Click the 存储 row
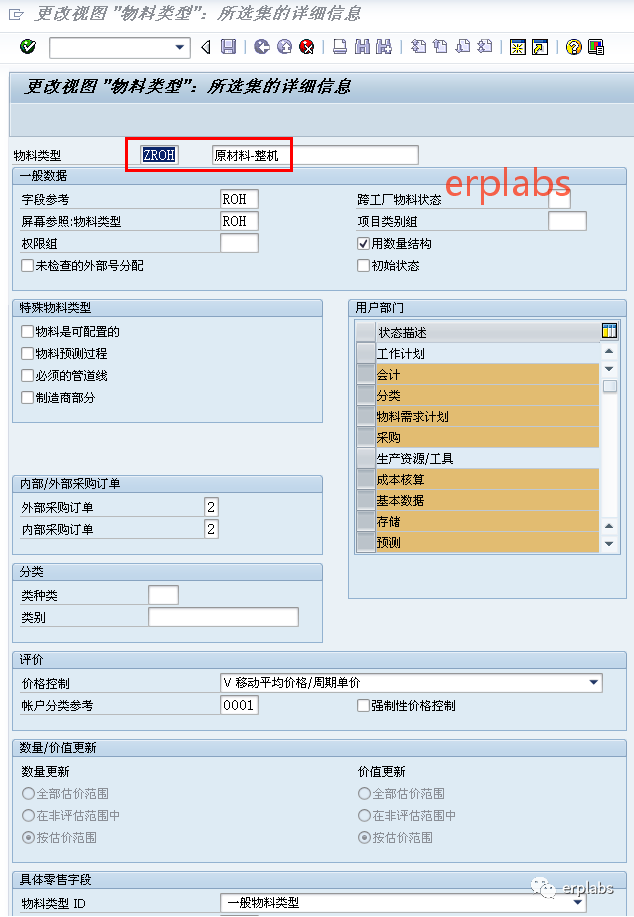The height and width of the screenshot is (917, 634). 487,521
